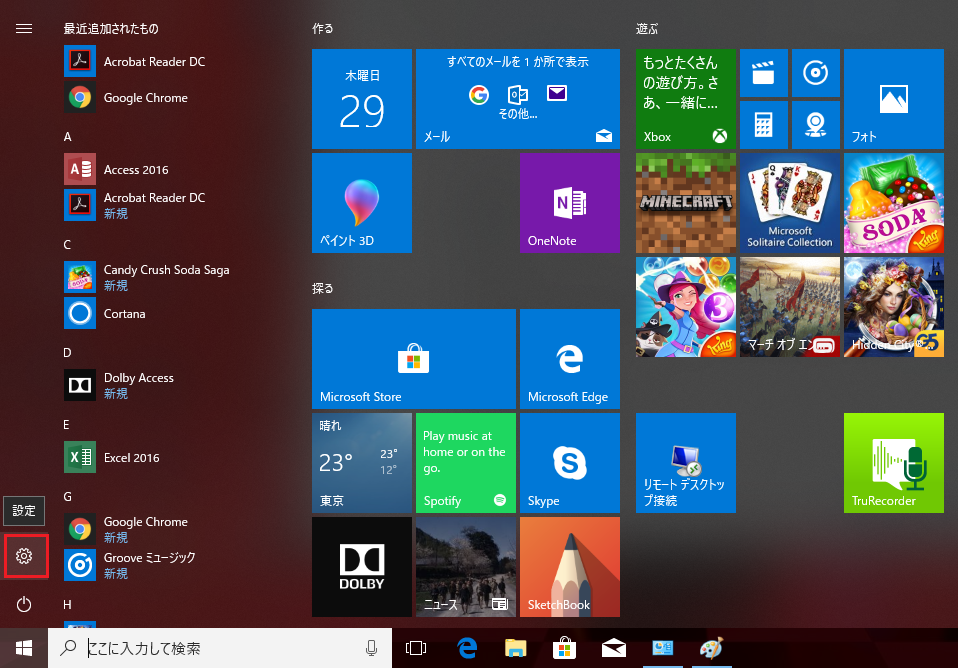Open Acrobat Reader DC in section A
Viewport: 958px width, 668px height.
(136, 205)
